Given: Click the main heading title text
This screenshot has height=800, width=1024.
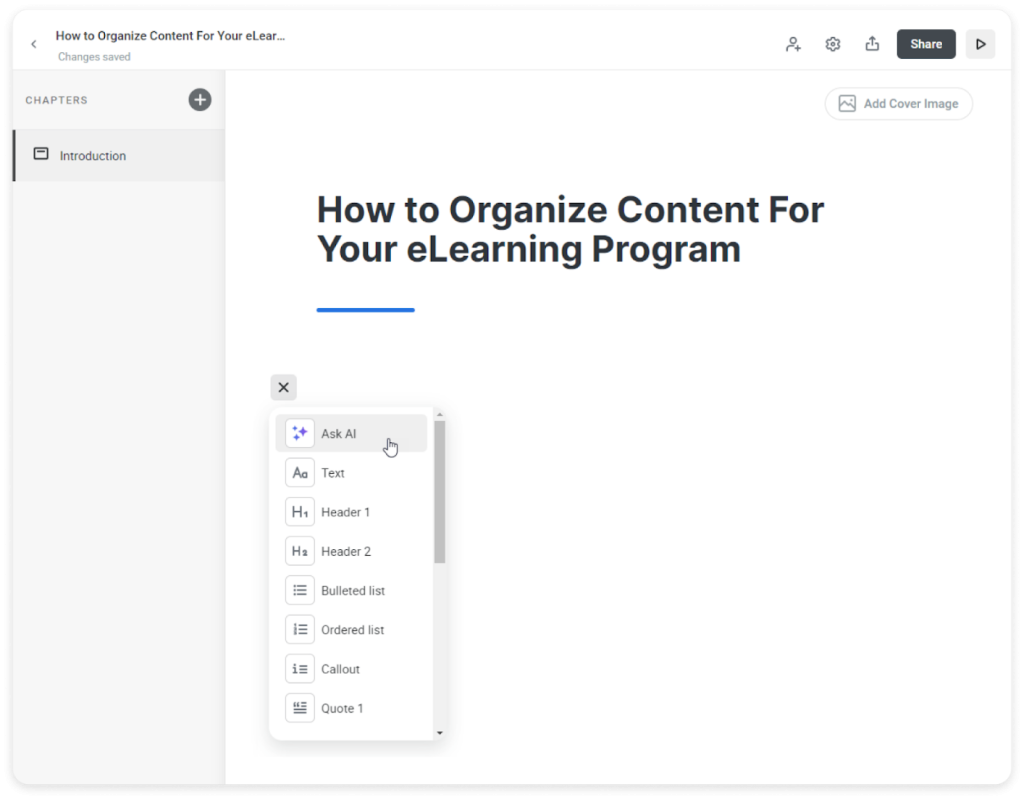Looking at the screenshot, I should pos(570,229).
